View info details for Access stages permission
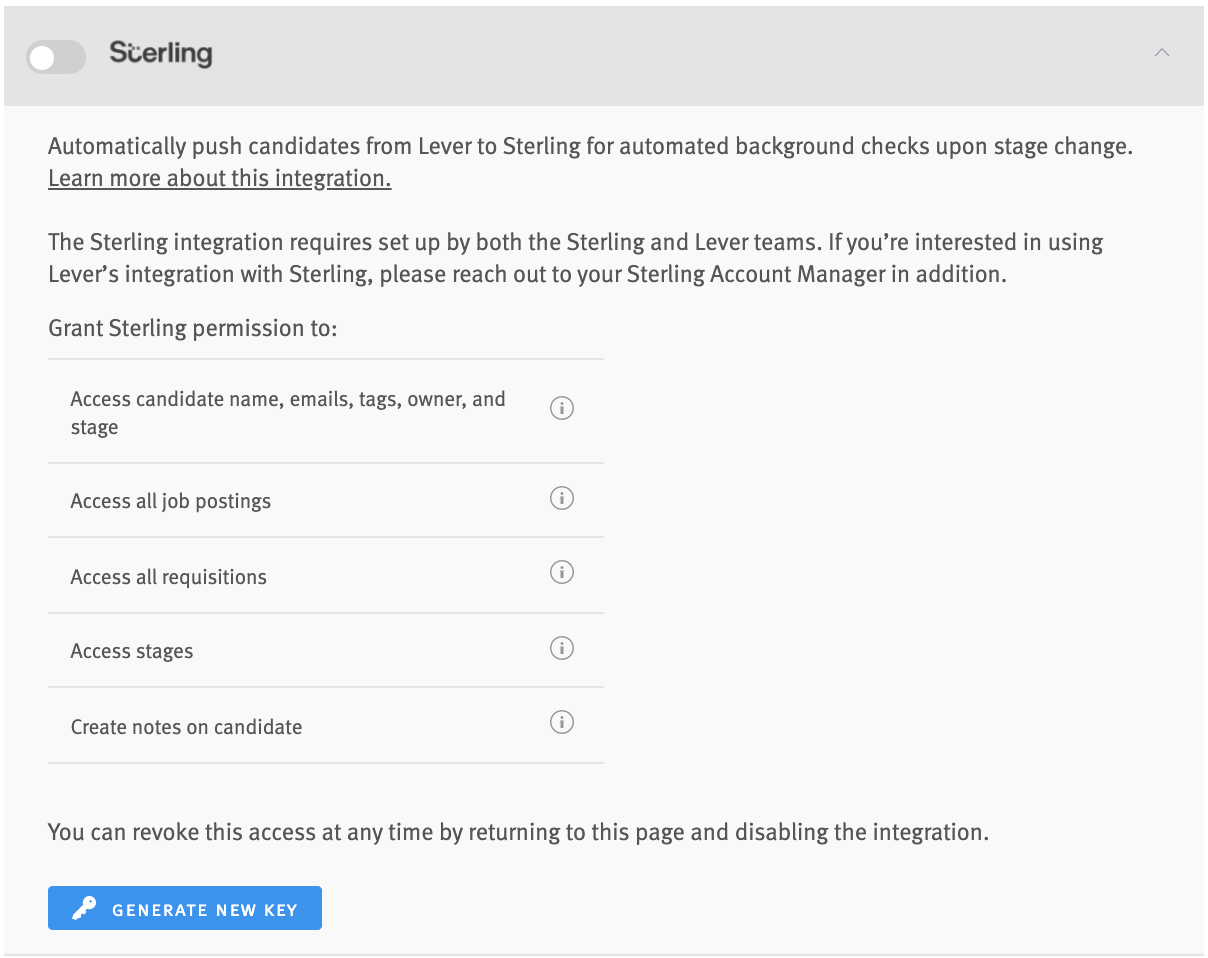Viewport: 1208px width, 958px height. tap(561, 649)
